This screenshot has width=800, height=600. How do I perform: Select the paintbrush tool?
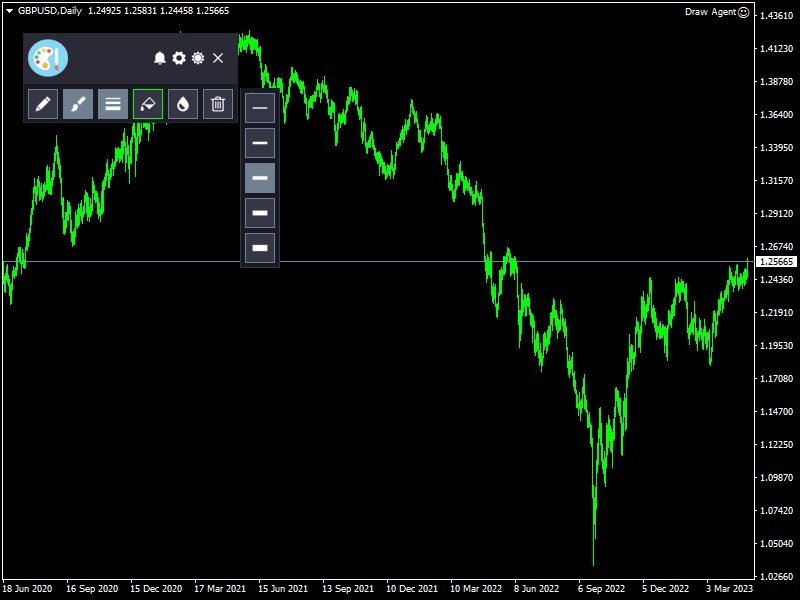point(78,104)
